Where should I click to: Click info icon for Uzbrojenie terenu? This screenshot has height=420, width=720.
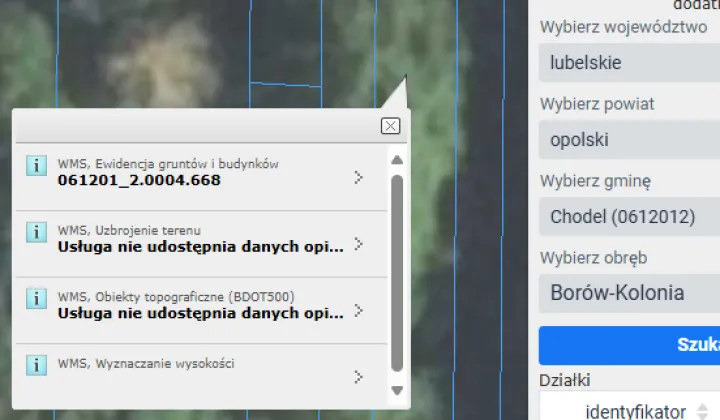[36, 232]
